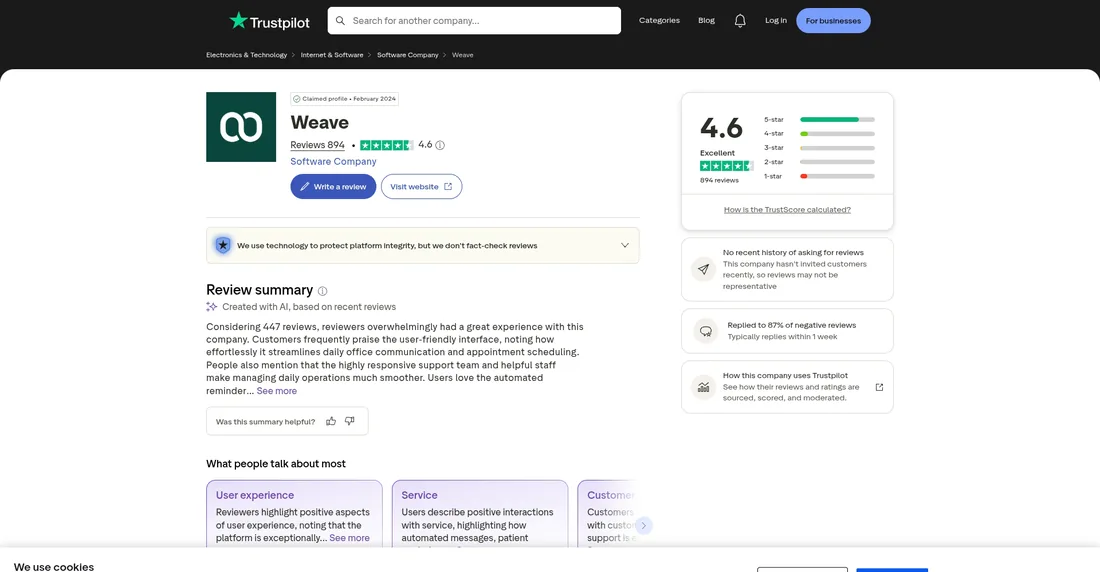Click No recent history of asking for reviews

click(793, 253)
